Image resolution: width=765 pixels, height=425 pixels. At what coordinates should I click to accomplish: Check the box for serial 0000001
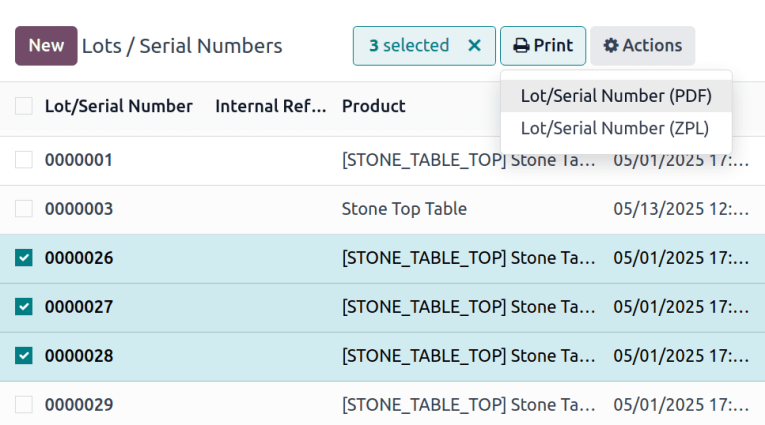24,160
